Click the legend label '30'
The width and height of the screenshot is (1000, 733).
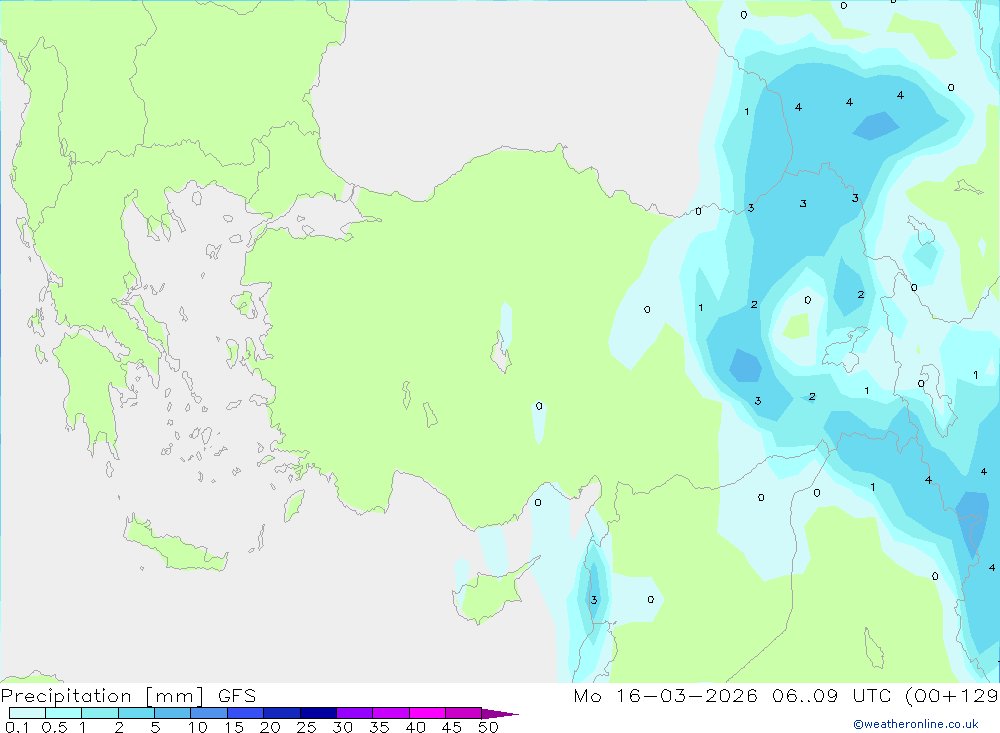tap(343, 727)
